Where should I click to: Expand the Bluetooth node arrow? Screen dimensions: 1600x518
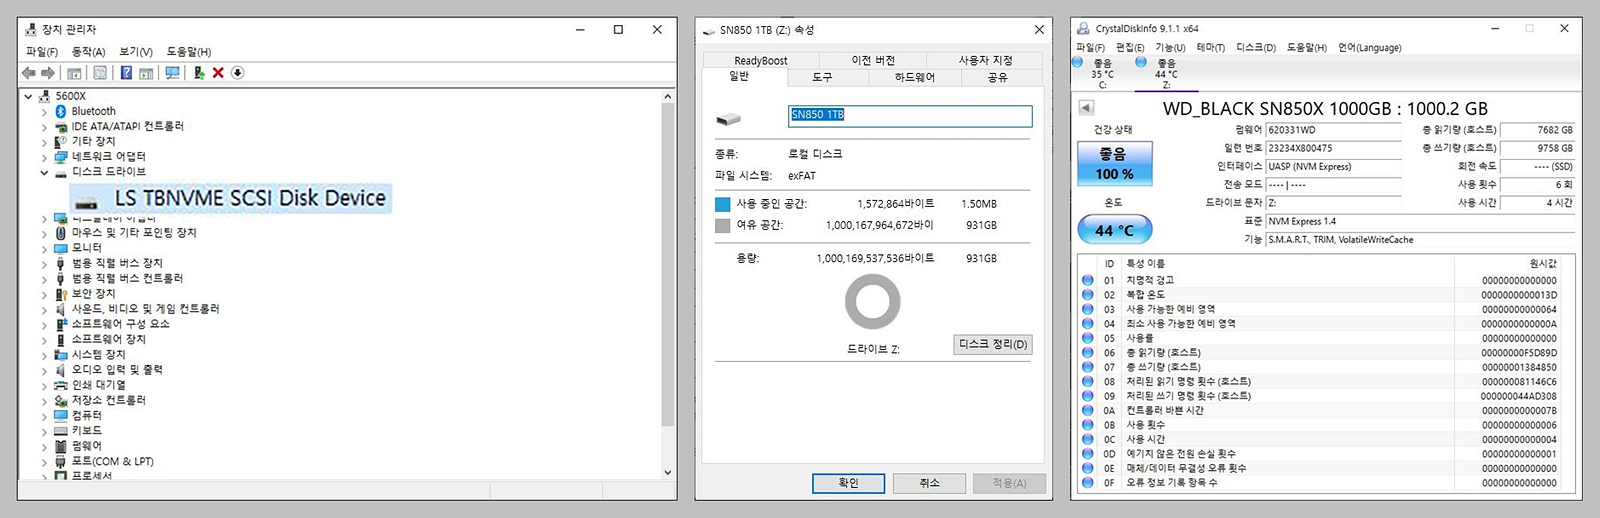[x=44, y=112]
